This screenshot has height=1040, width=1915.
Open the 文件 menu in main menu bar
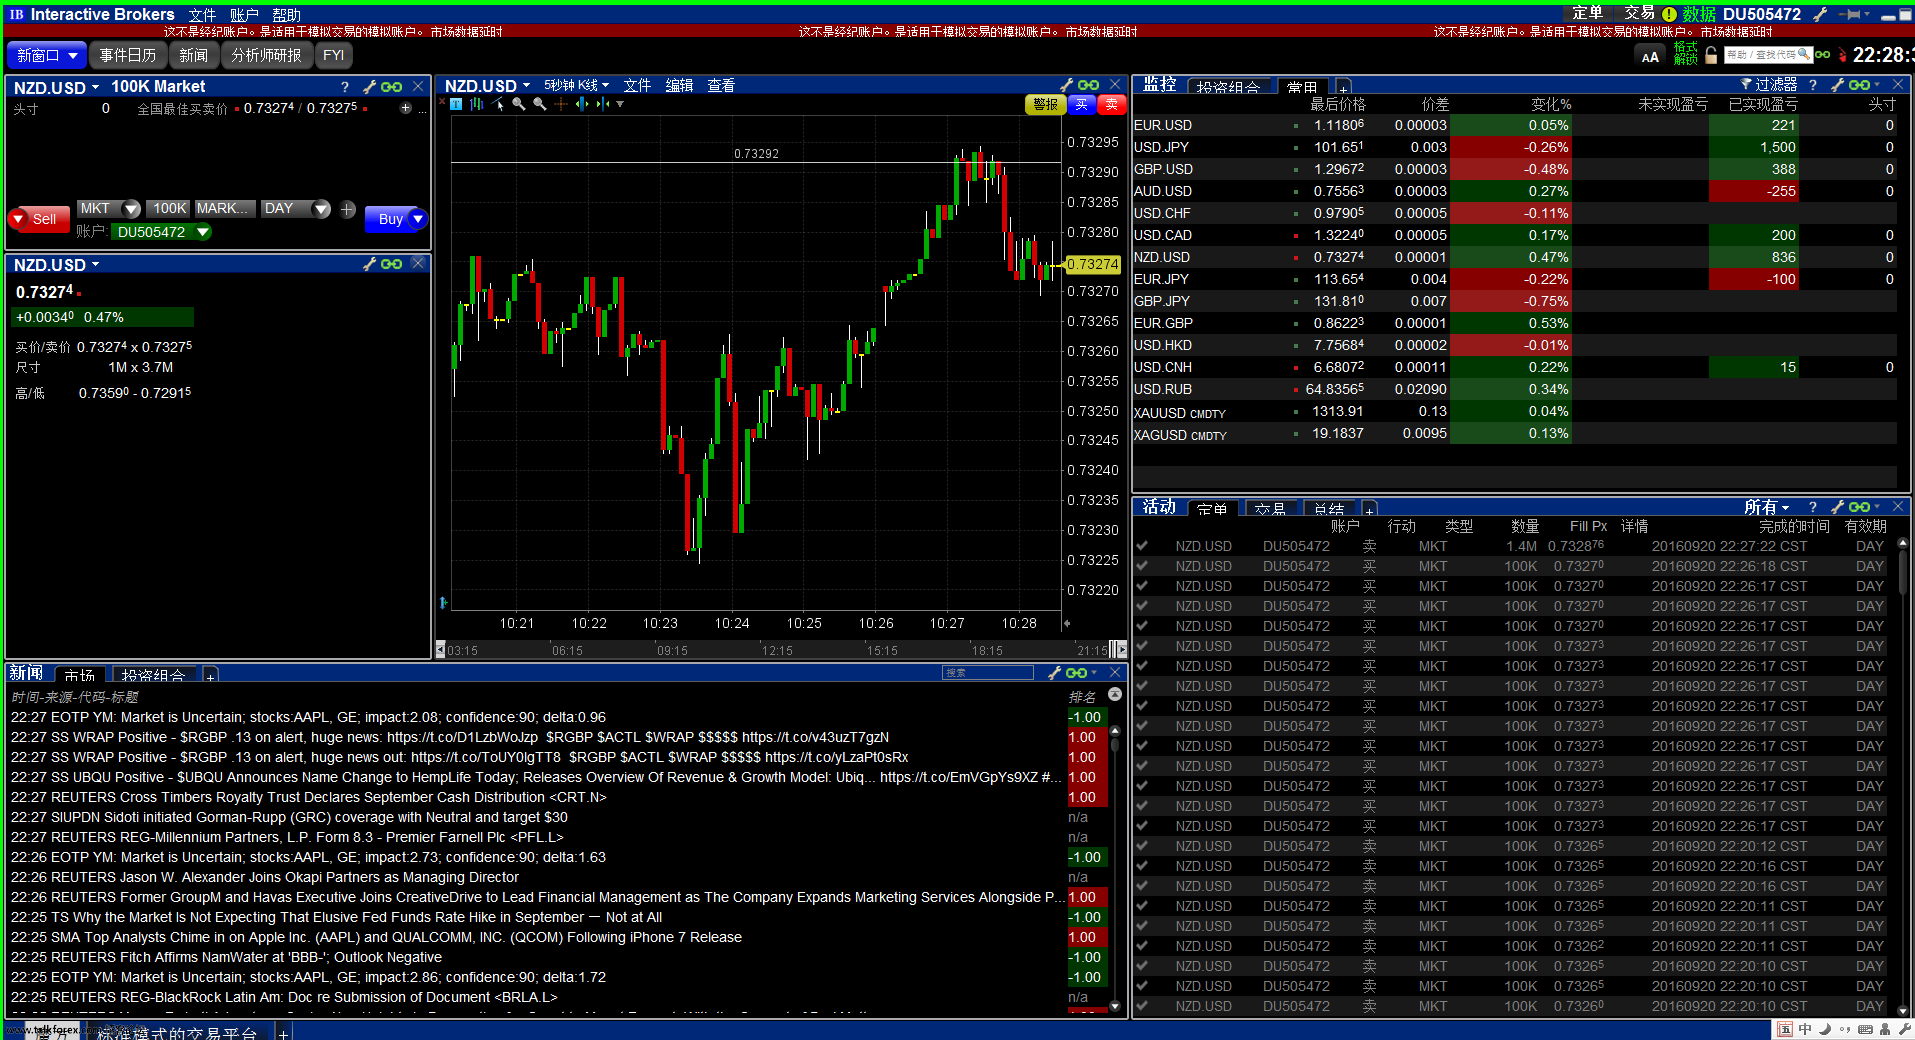202,15
